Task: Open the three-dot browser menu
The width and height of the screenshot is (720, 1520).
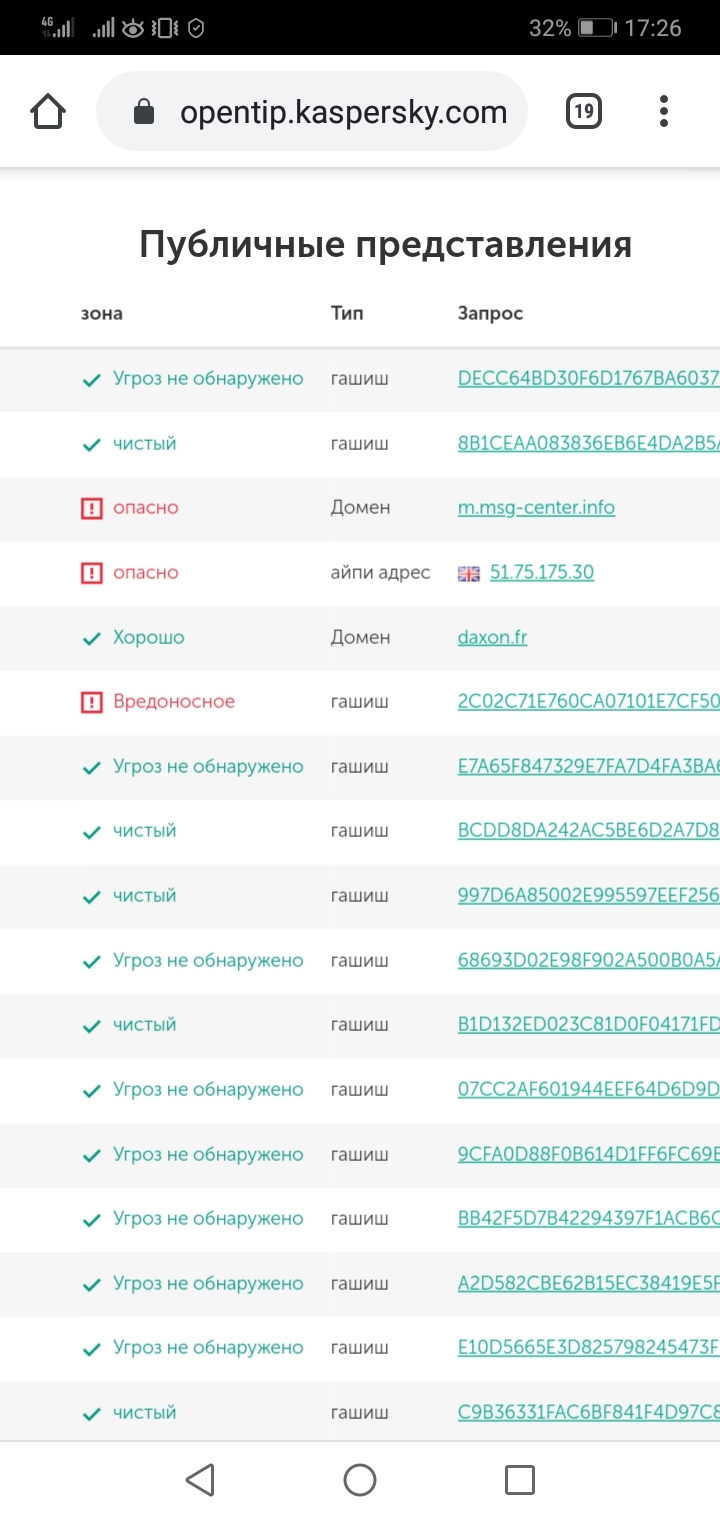Action: click(663, 111)
